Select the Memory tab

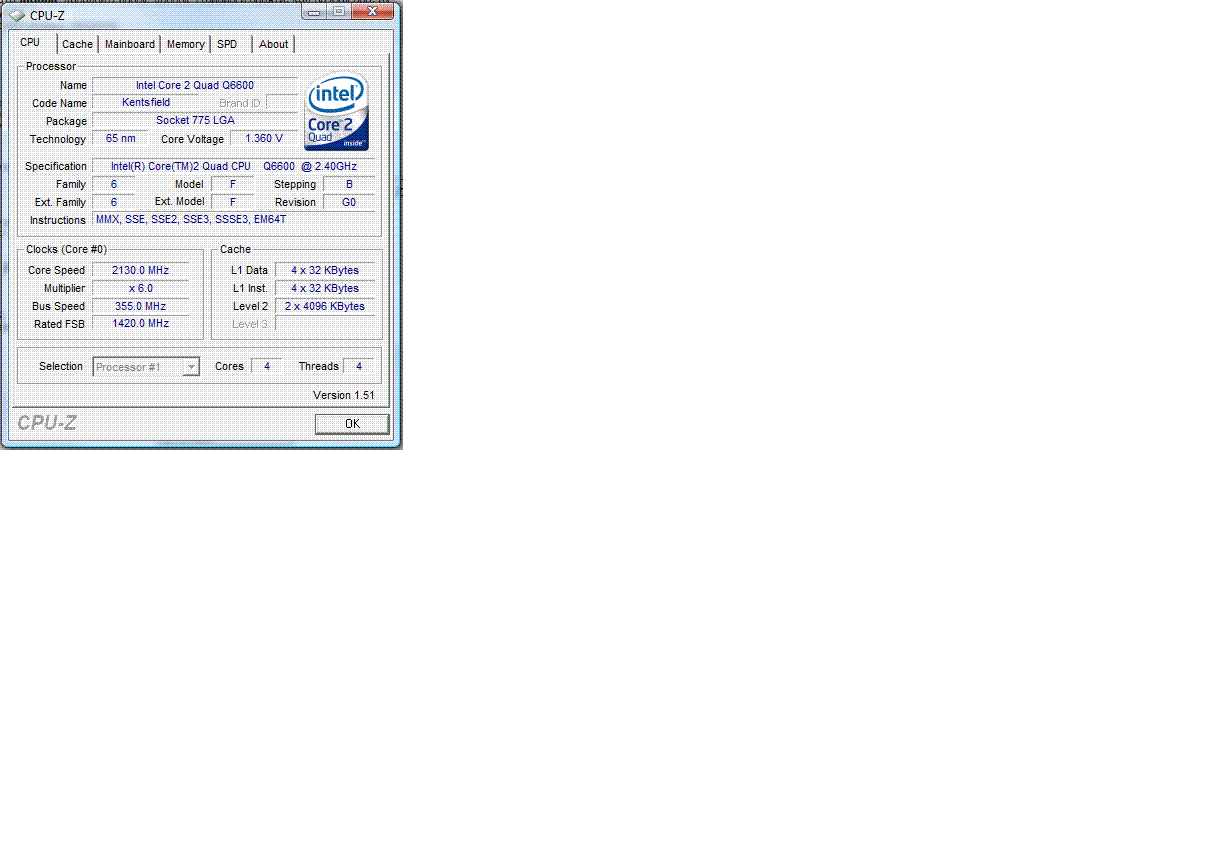pos(186,44)
